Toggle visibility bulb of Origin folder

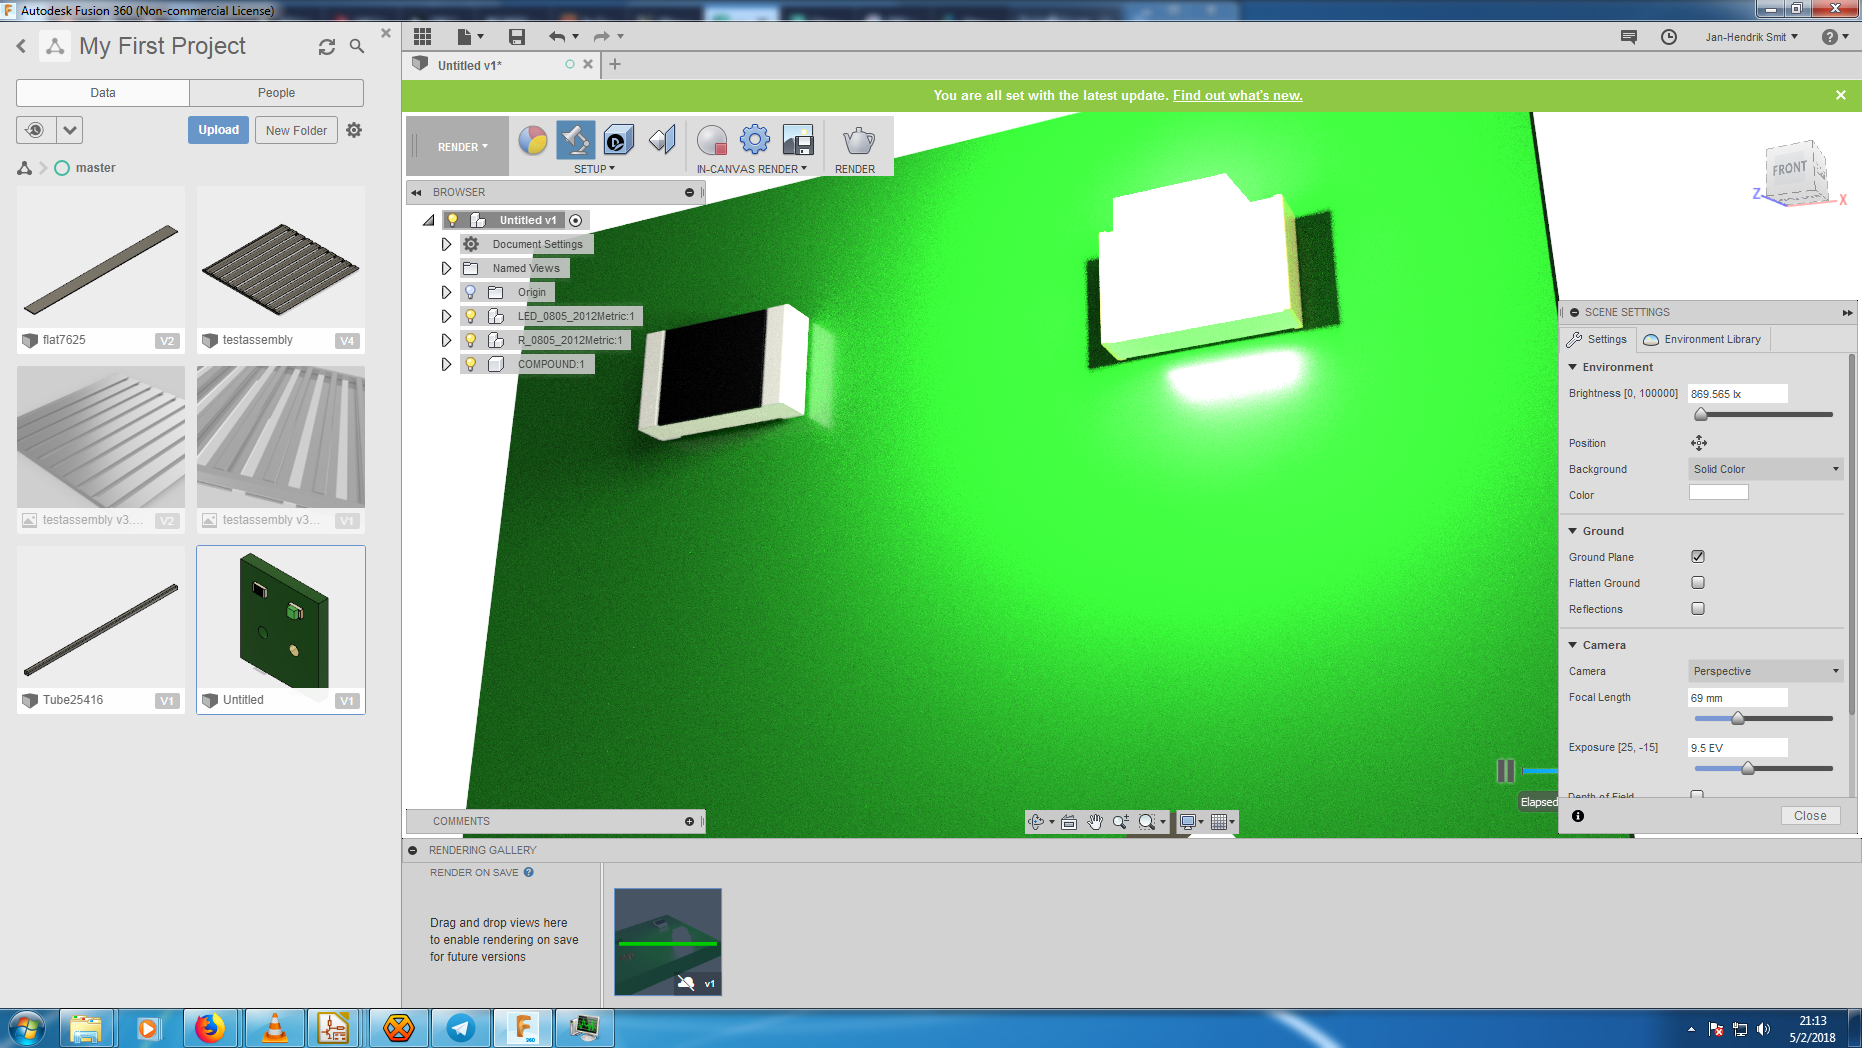click(471, 292)
